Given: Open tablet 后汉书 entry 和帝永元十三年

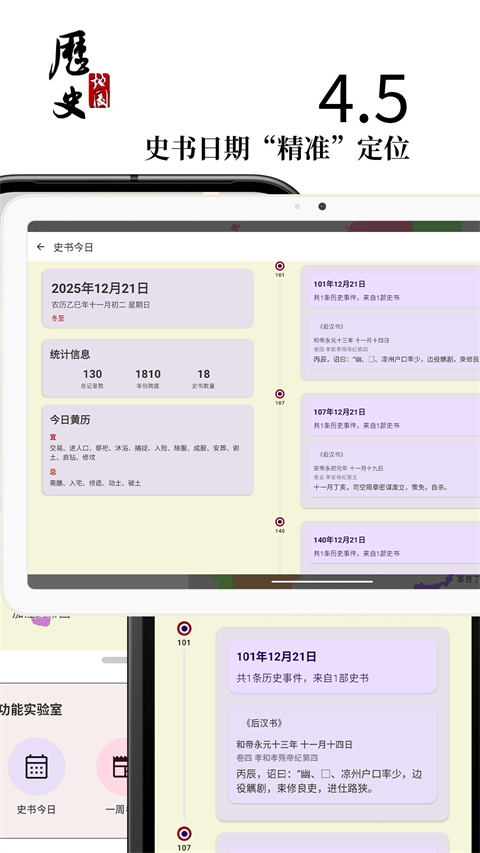Looking at the screenshot, I should coord(394,343).
